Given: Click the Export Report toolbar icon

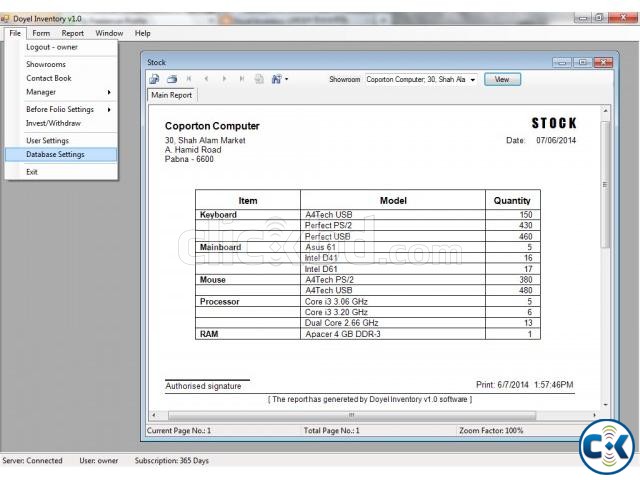Looking at the screenshot, I should point(154,79).
